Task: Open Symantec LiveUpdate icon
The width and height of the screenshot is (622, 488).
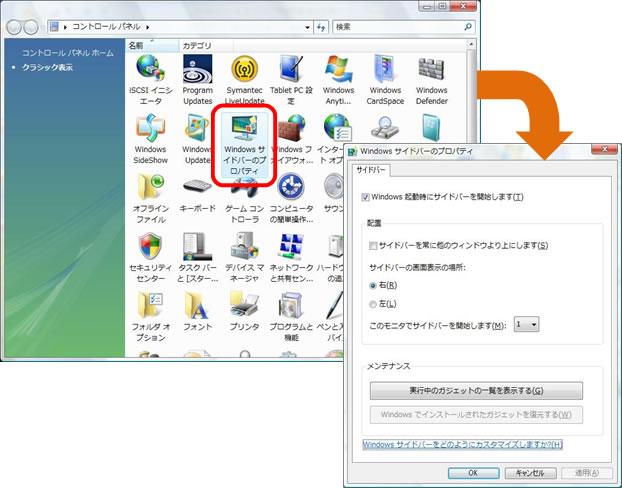Action: (x=245, y=70)
